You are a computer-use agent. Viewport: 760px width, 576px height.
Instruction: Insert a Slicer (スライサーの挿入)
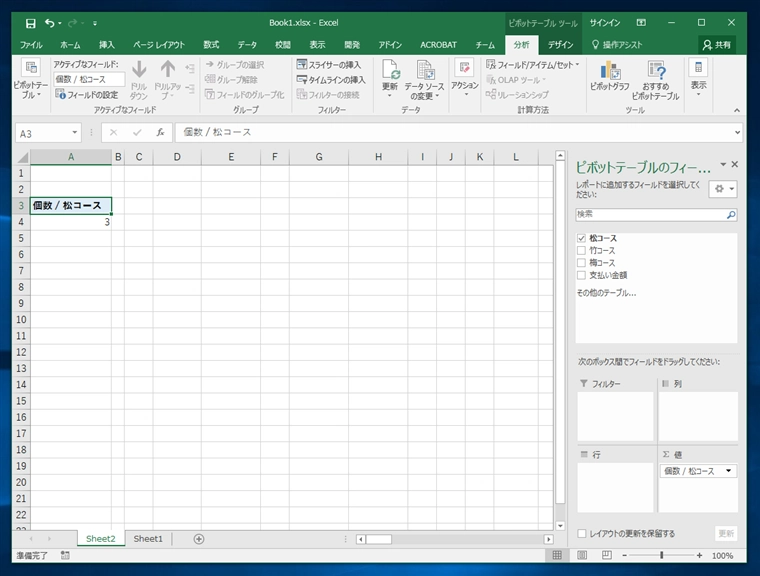329,64
